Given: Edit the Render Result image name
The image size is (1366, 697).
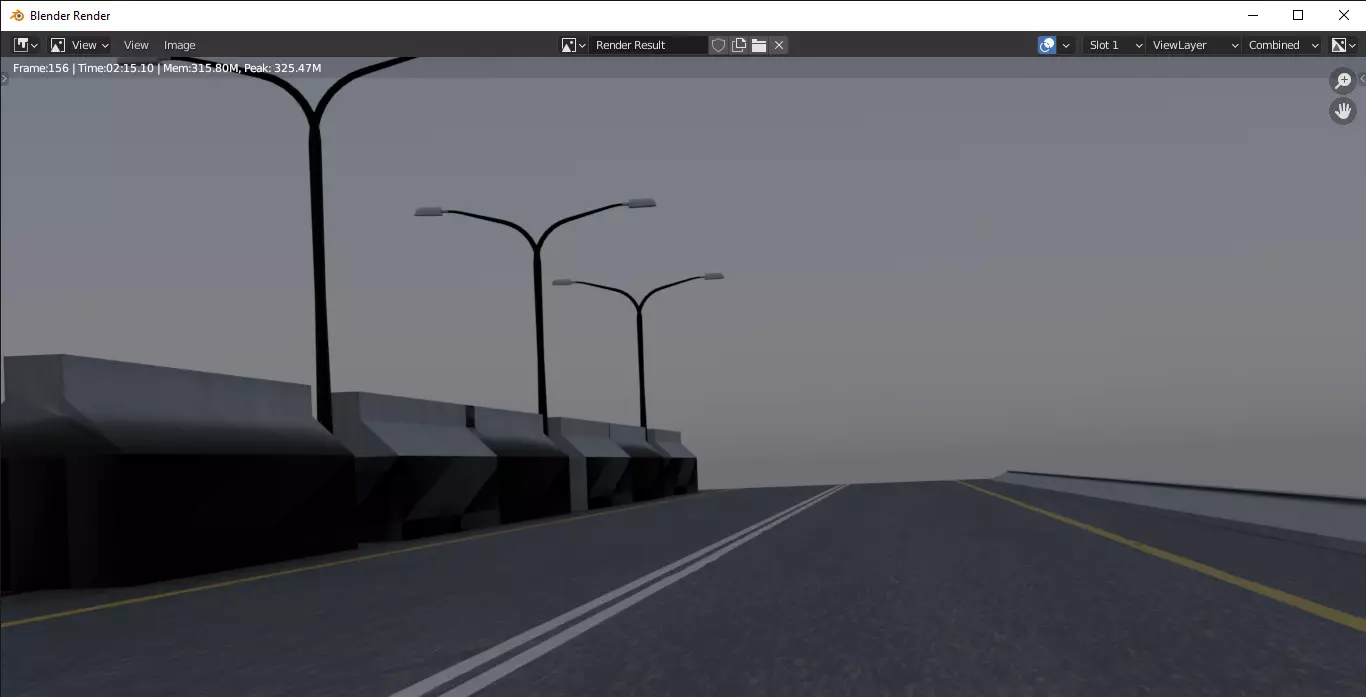Looking at the screenshot, I should (649, 45).
